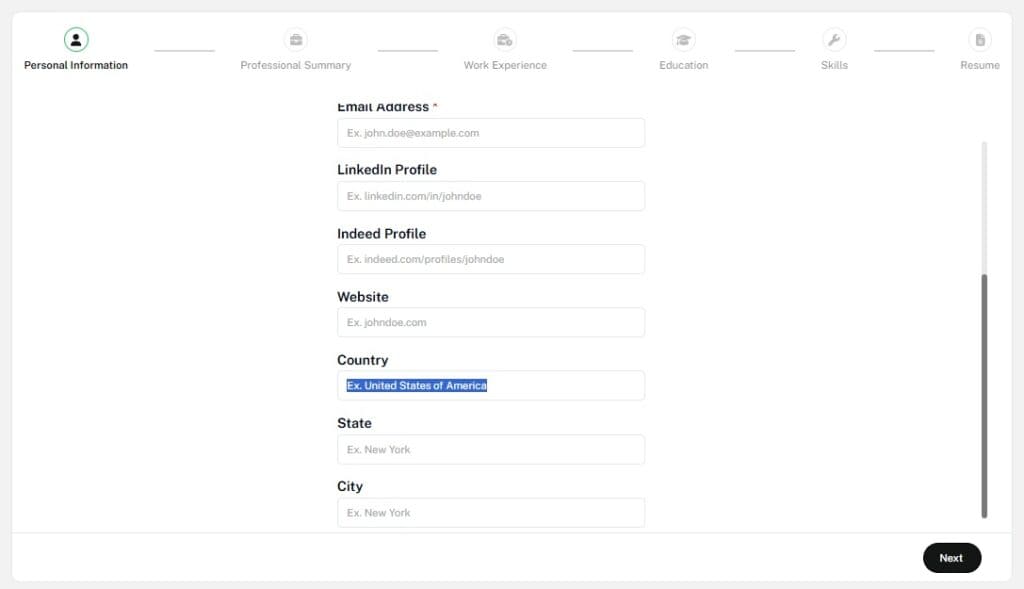Click the Indeed Profile text box
The width and height of the screenshot is (1024, 589).
click(x=491, y=259)
